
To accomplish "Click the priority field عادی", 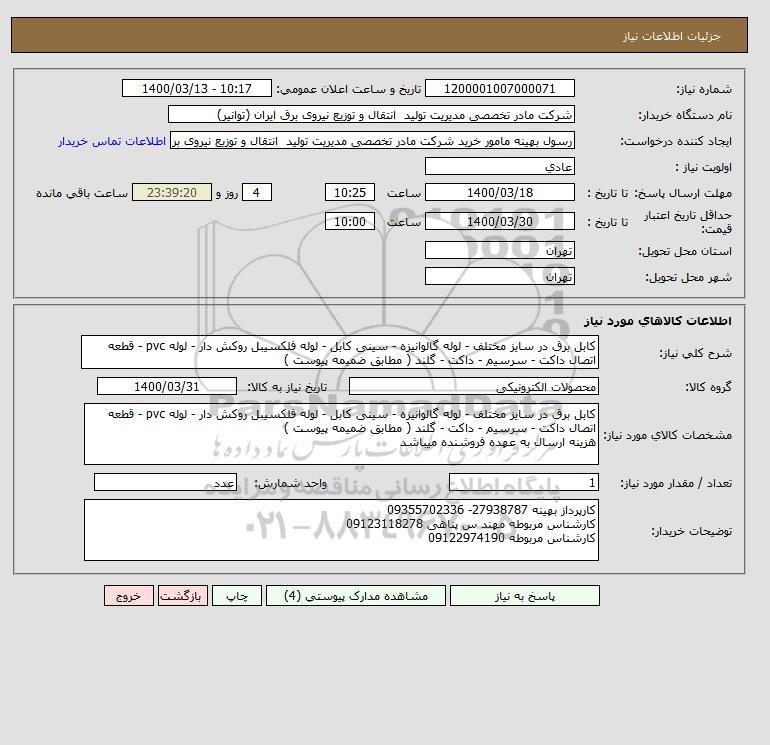I will tap(499, 166).
